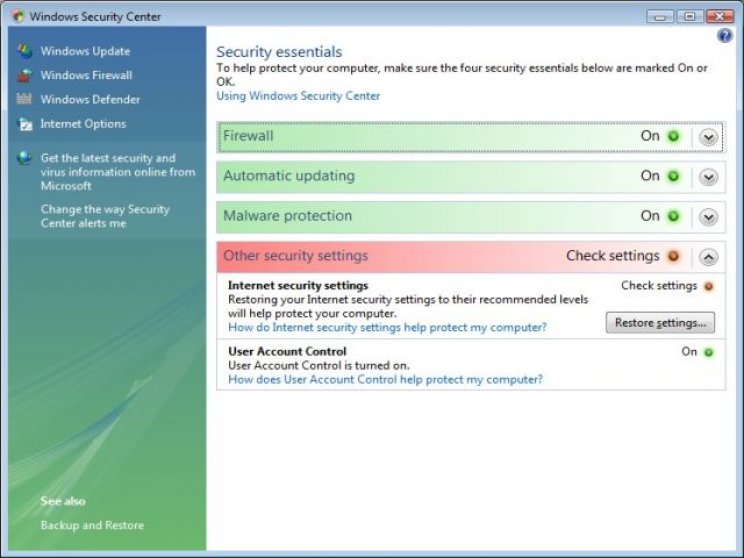Click the User Account Control bold heading
744x558 pixels.
[x=287, y=352]
